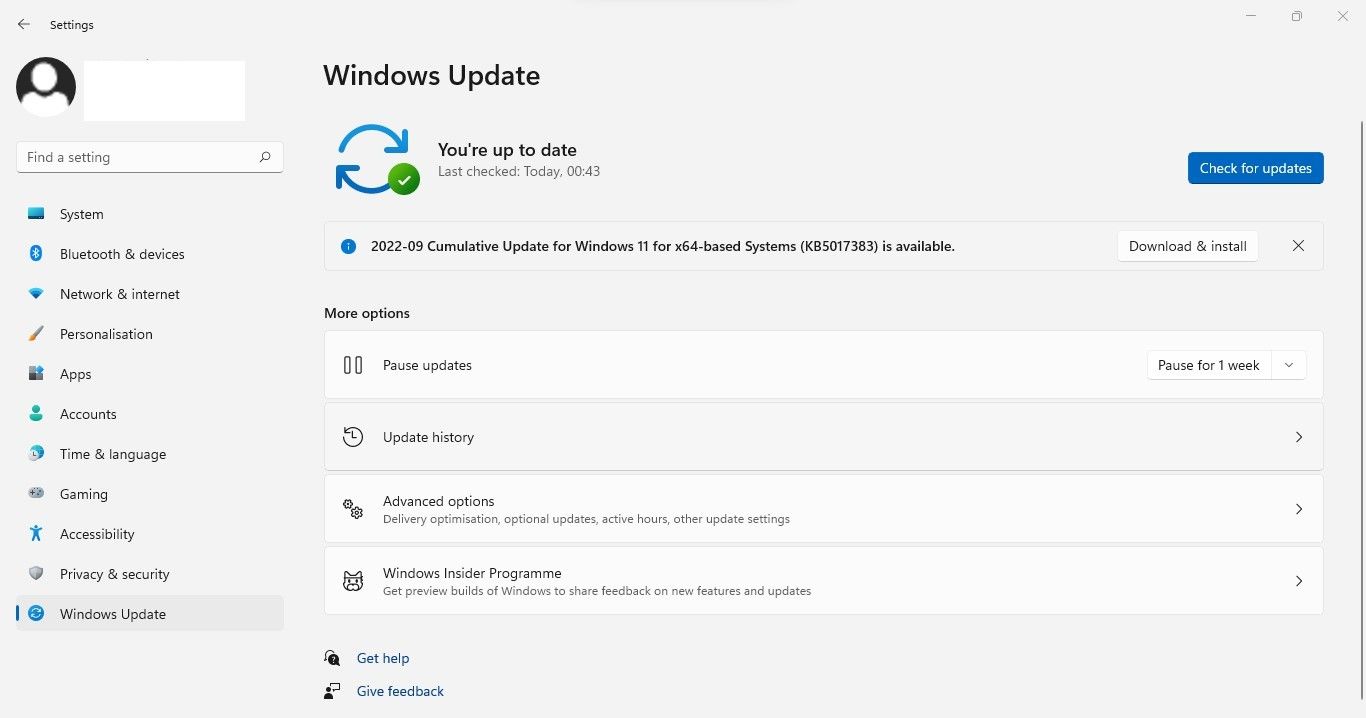Click the Windows Update page title

coord(432,75)
